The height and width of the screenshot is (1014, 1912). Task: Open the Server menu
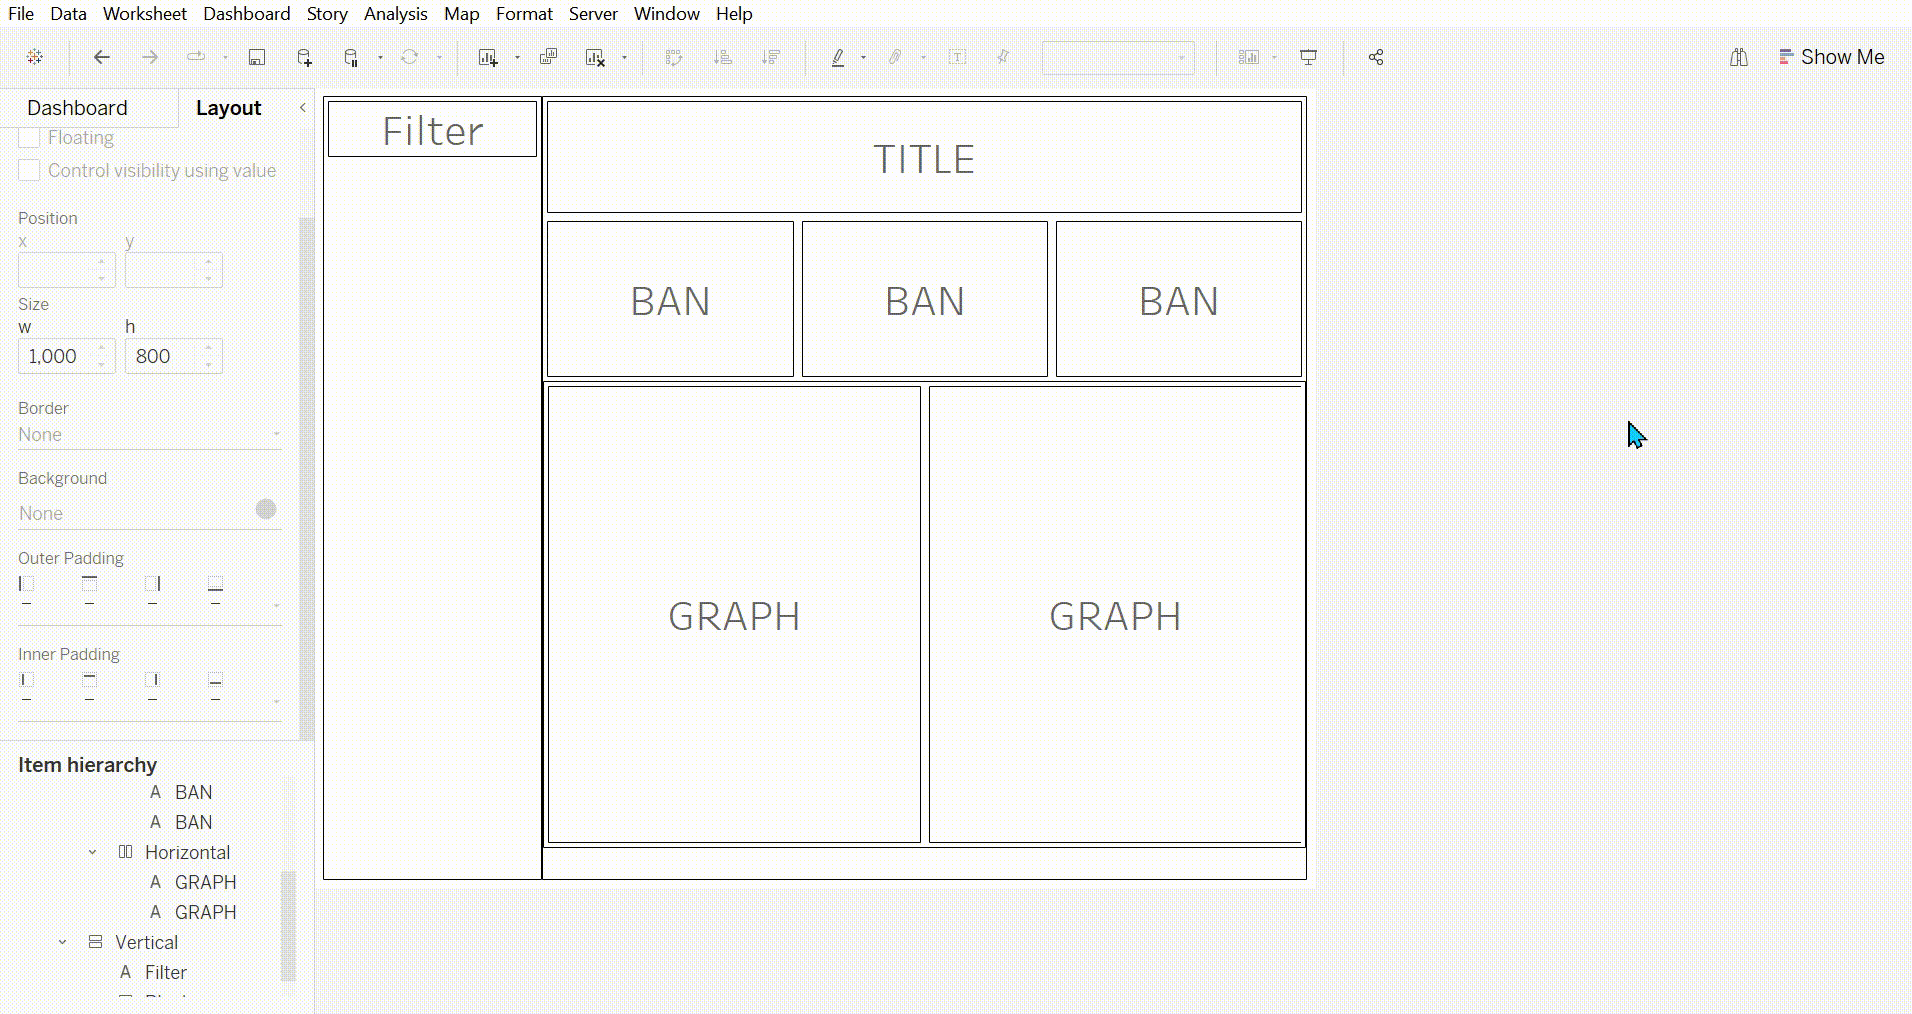(593, 14)
